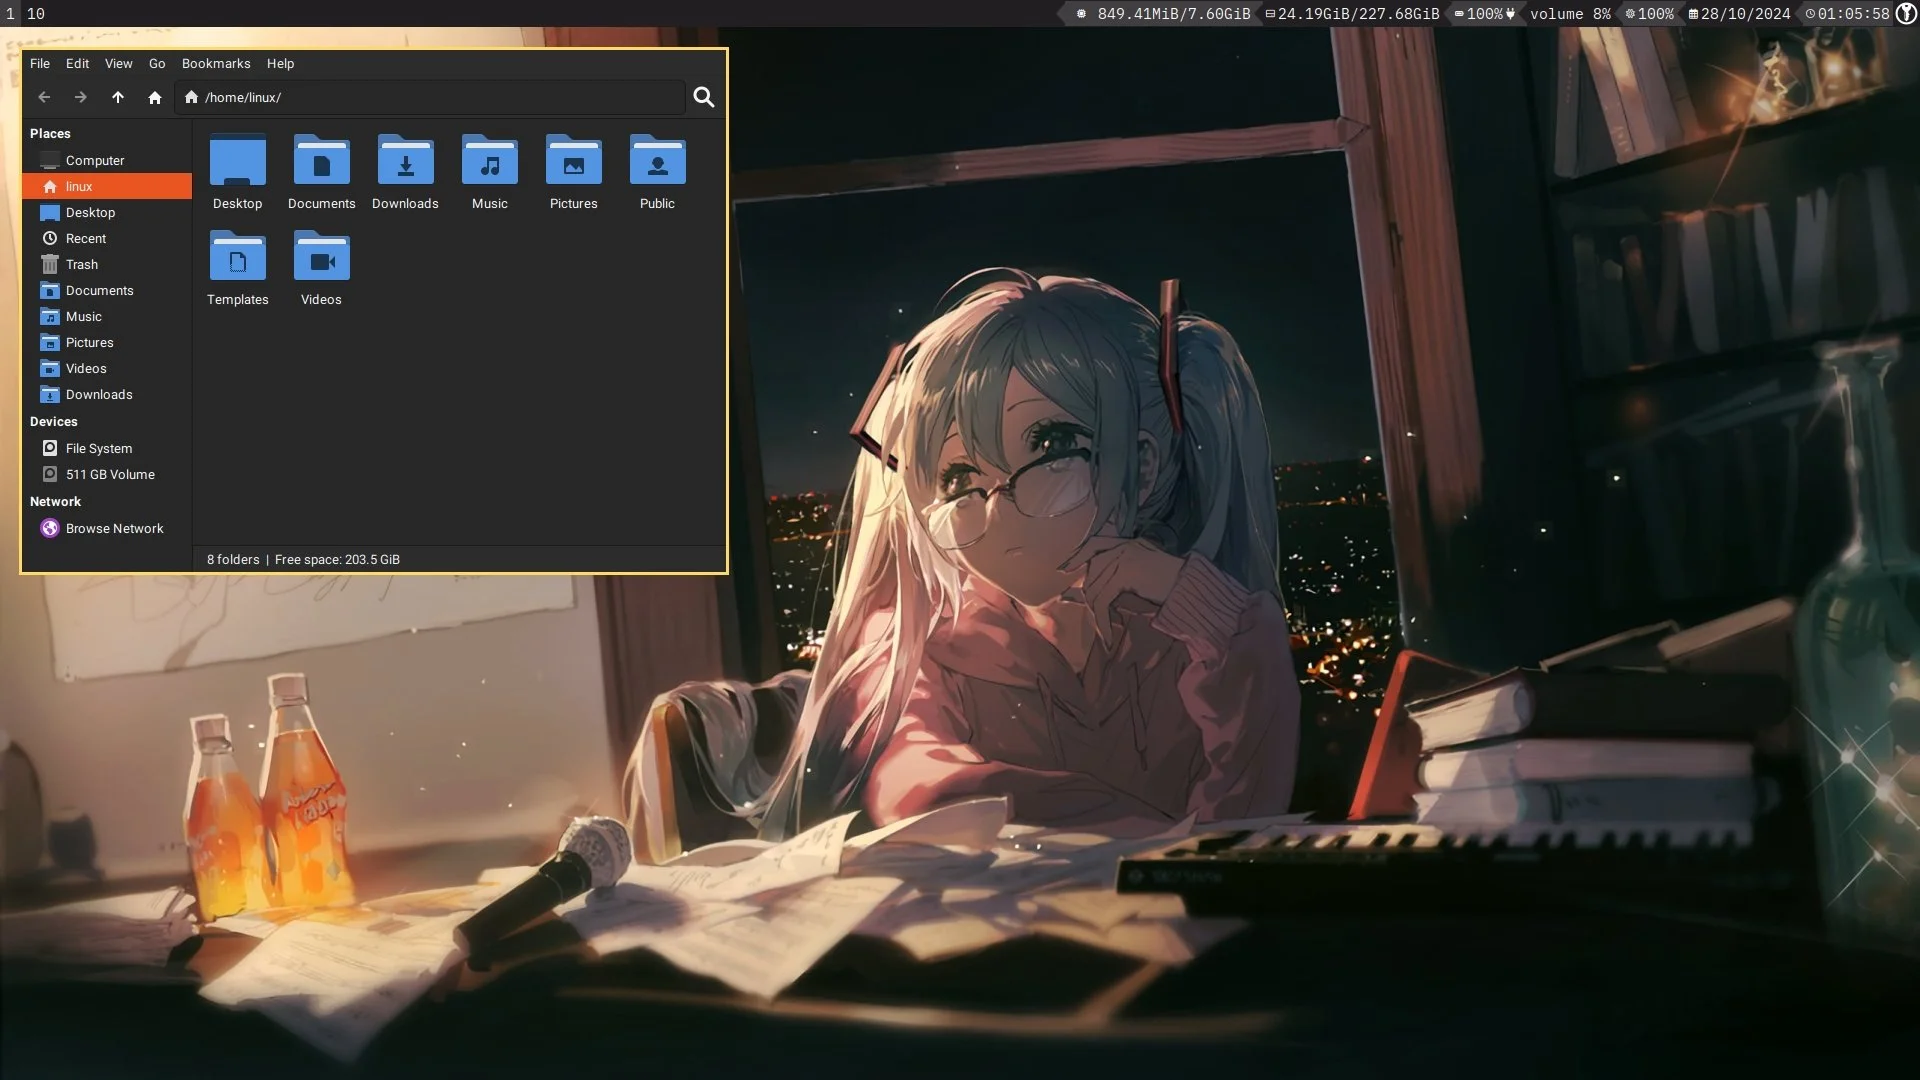Viewport: 1920px width, 1080px height.
Task: Open the Go menu
Action: click(157, 63)
